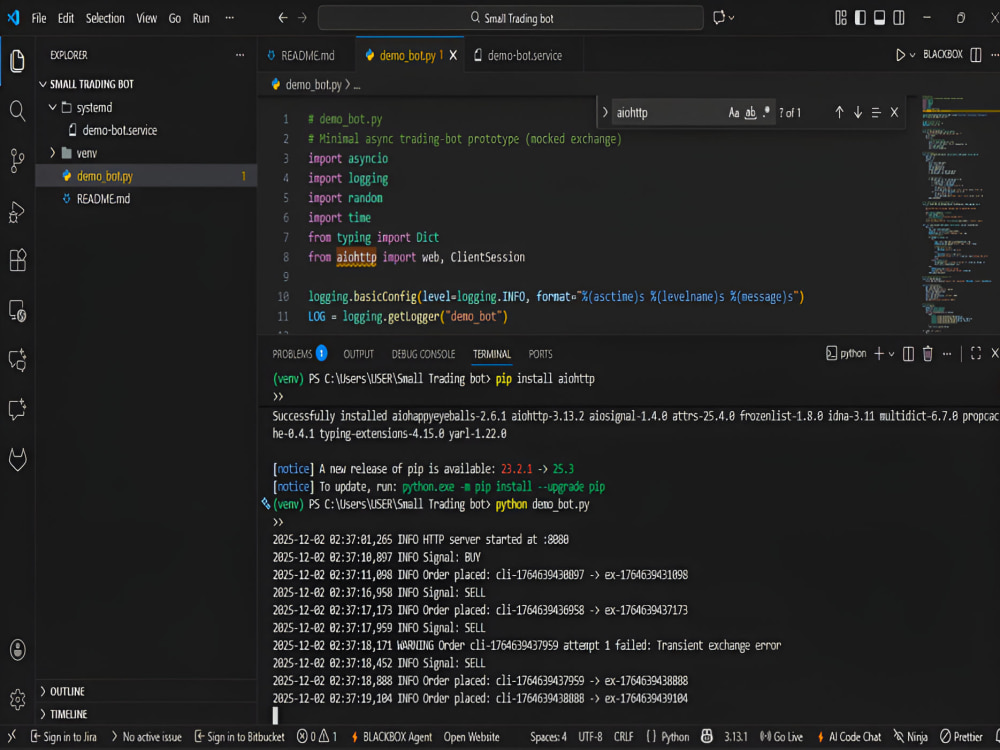The image size is (1000, 750).
Task: Select README.md in the explorer tree
Action: 103,199
